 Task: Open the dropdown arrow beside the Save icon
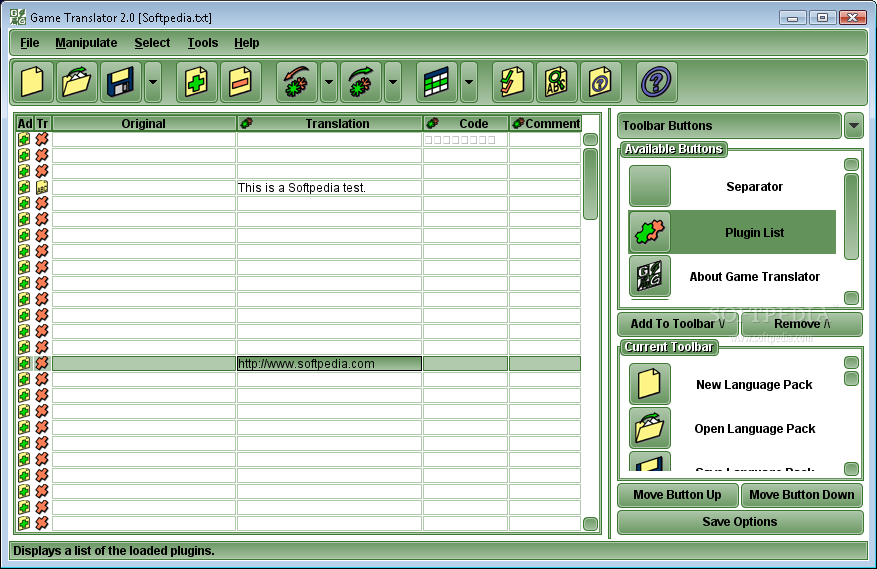153,82
